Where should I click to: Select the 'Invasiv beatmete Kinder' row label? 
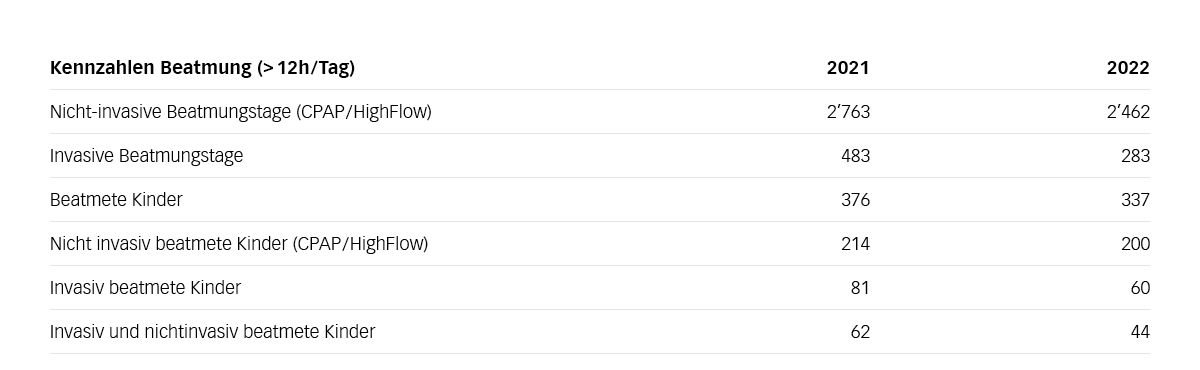[x=145, y=288]
